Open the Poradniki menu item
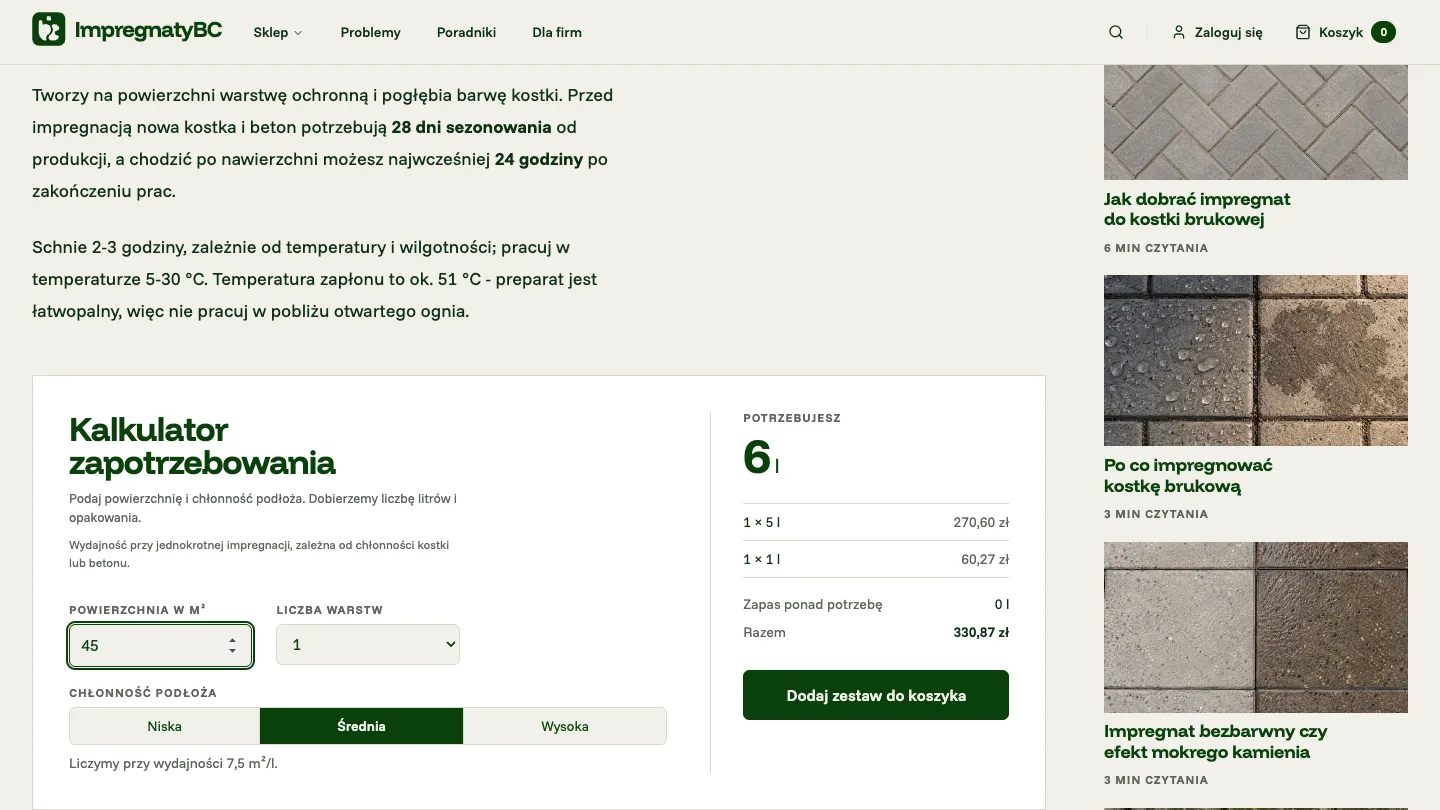This screenshot has width=1440, height=810. tap(466, 32)
